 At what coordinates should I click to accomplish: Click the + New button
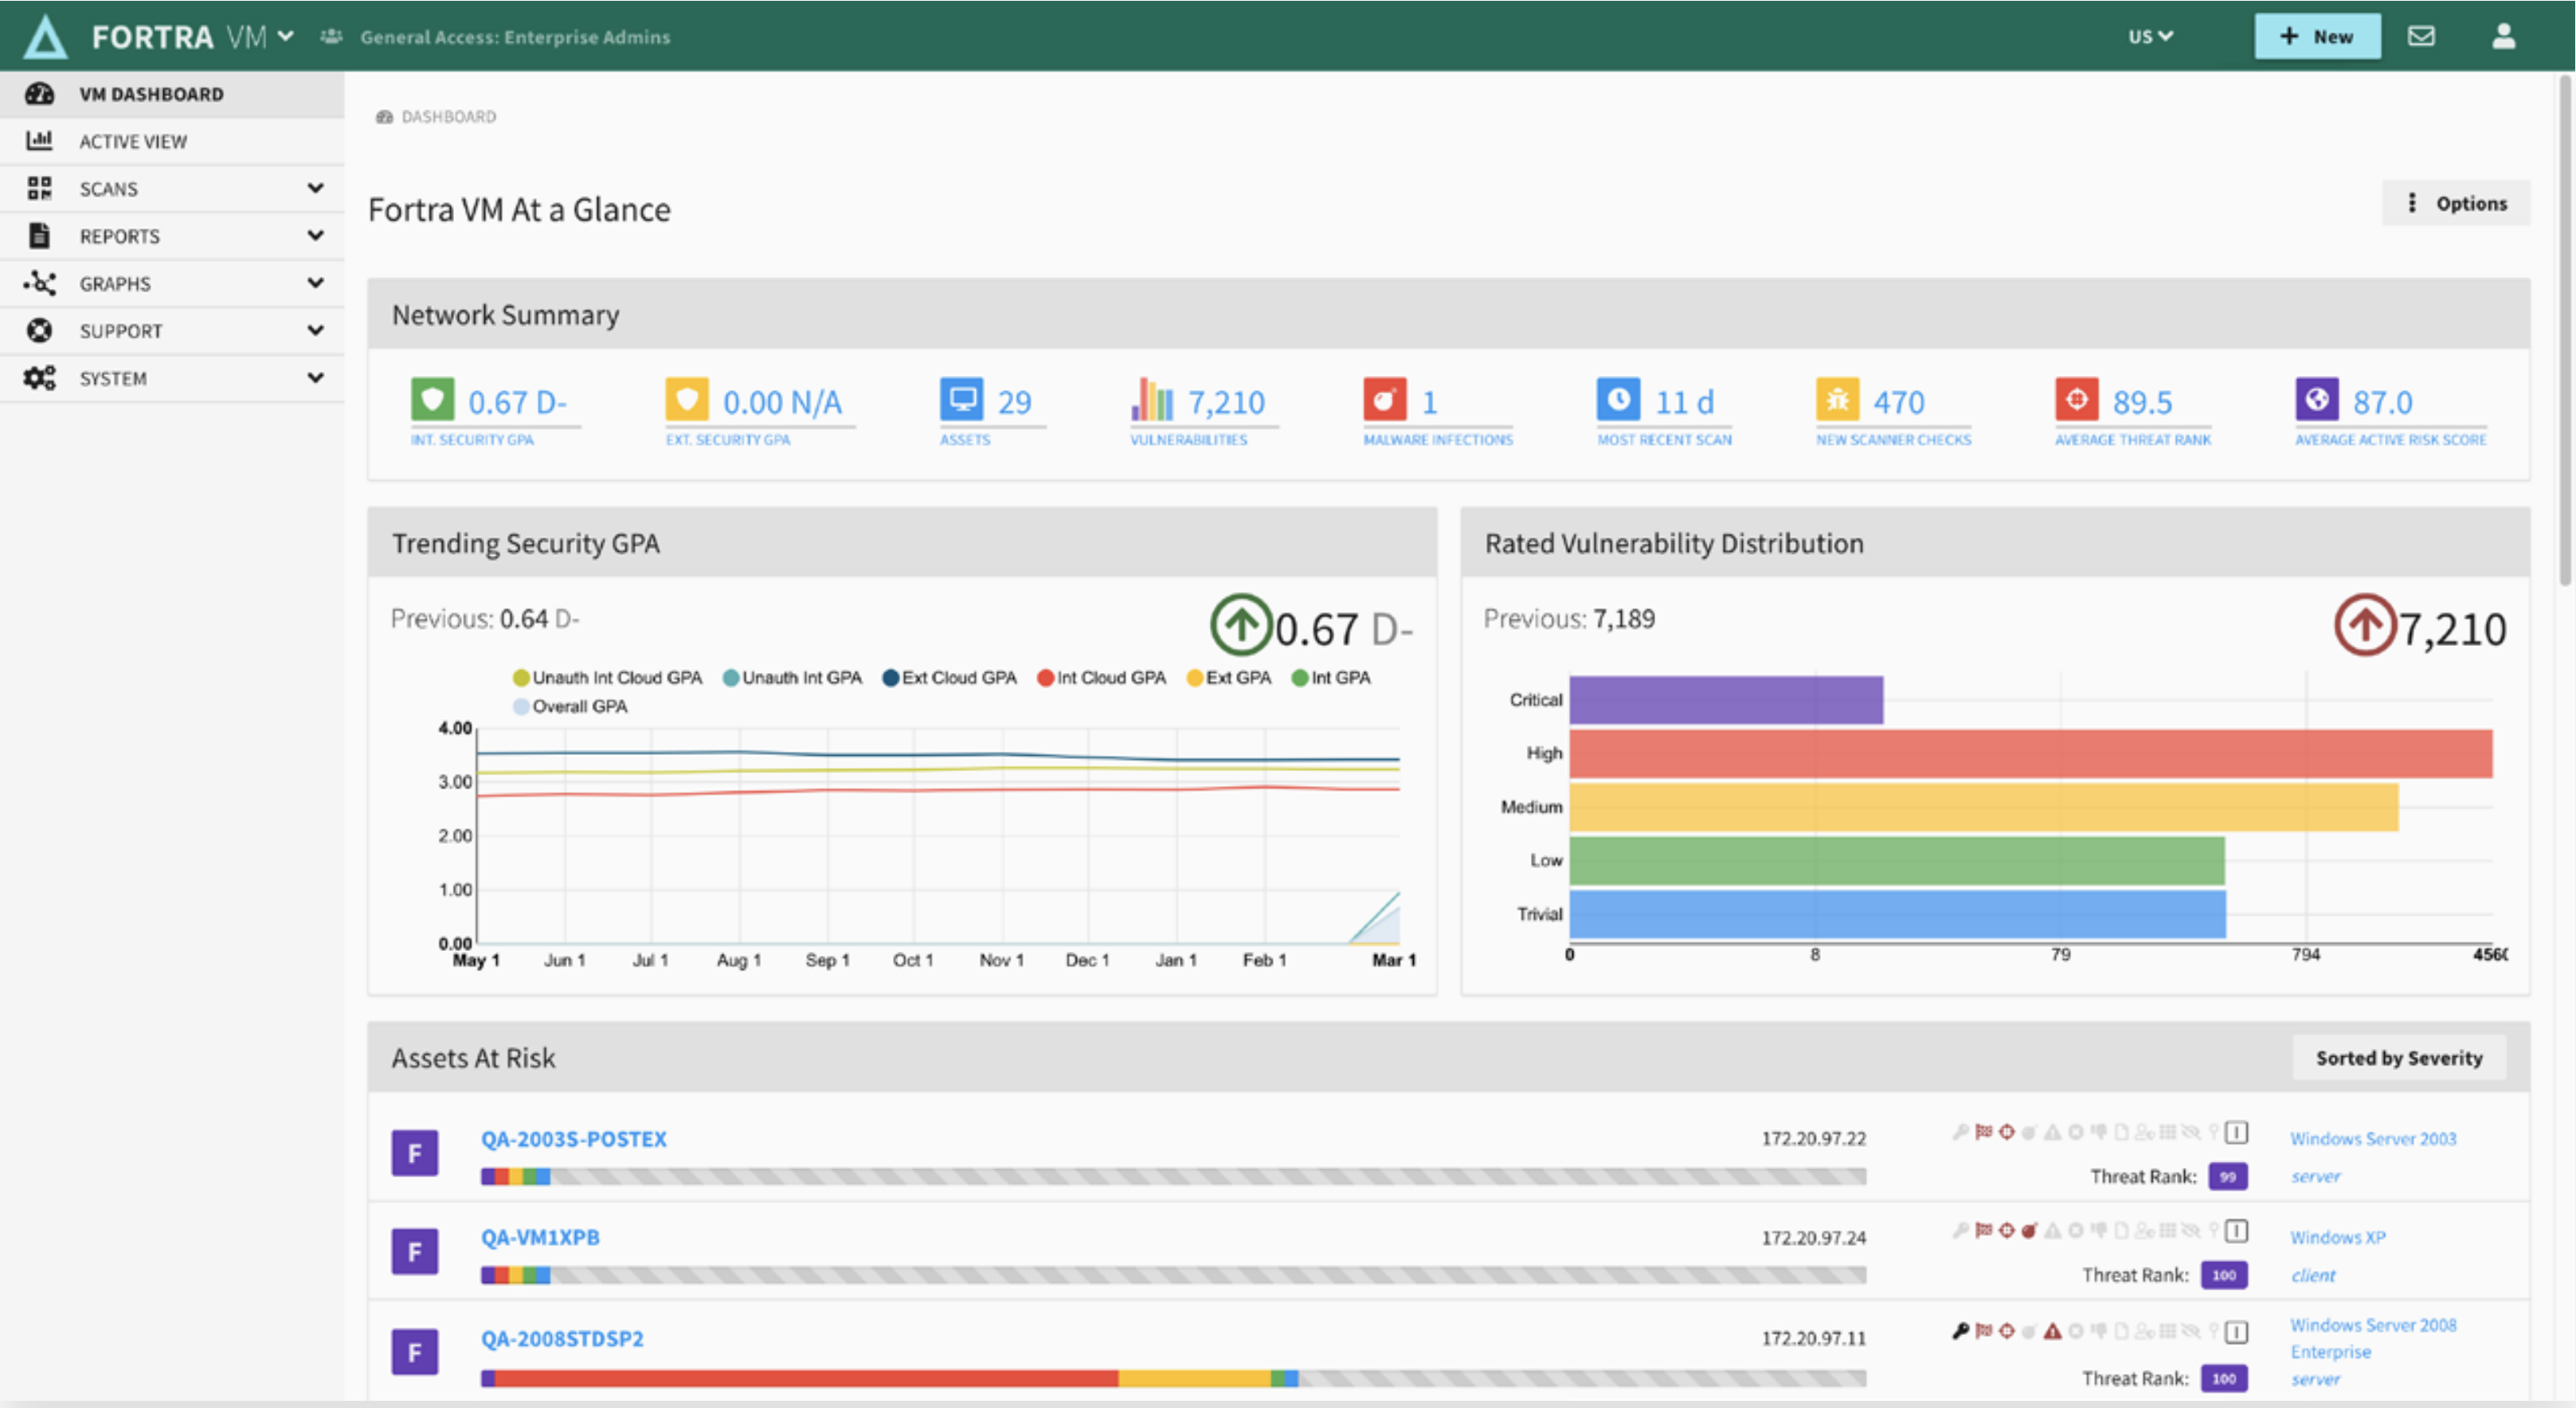click(2317, 36)
